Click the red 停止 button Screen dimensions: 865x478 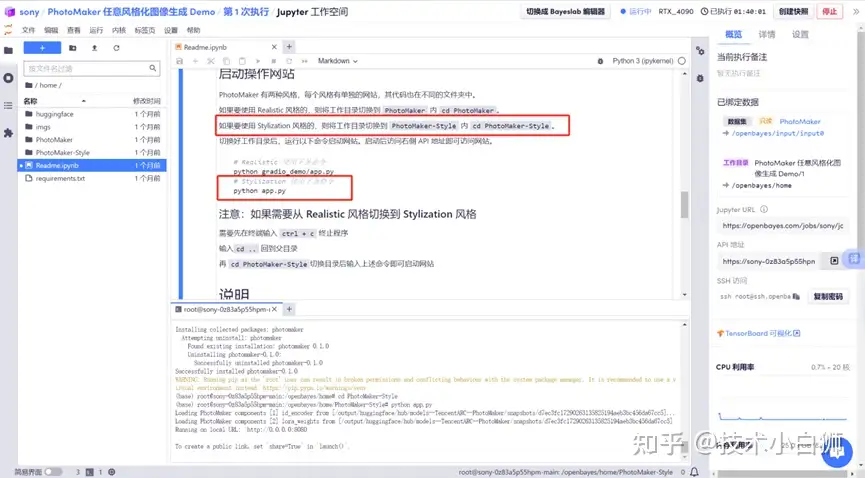(829, 12)
